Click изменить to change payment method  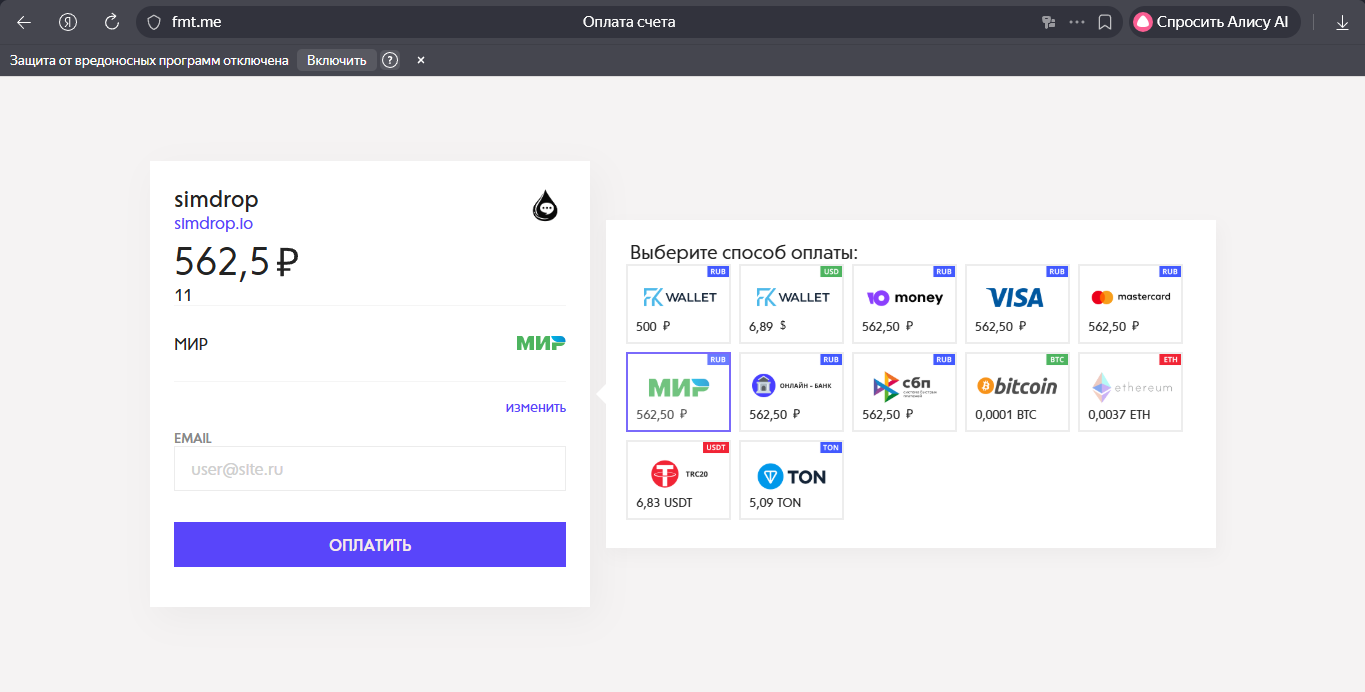coord(534,407)
